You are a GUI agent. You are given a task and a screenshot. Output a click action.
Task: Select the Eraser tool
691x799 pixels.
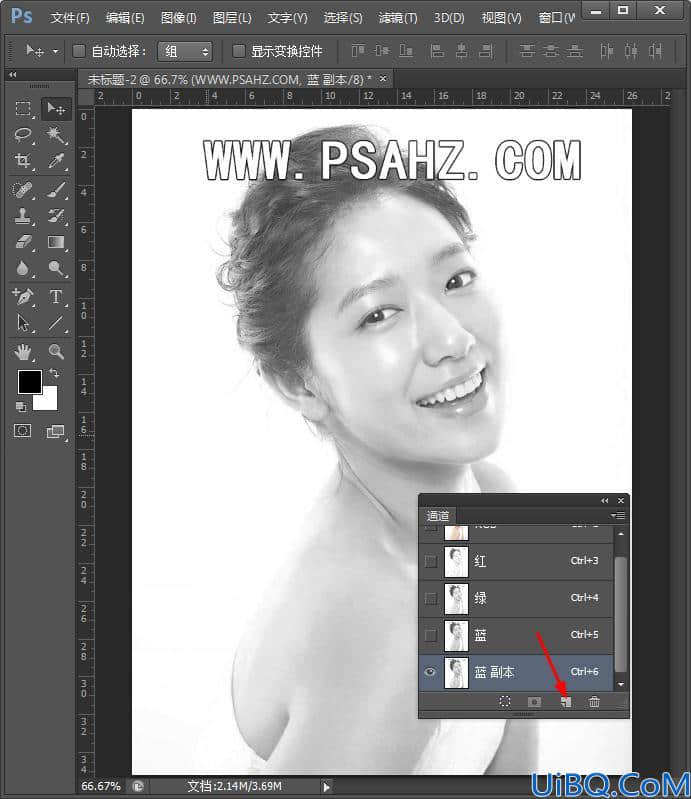coord(22,242)
